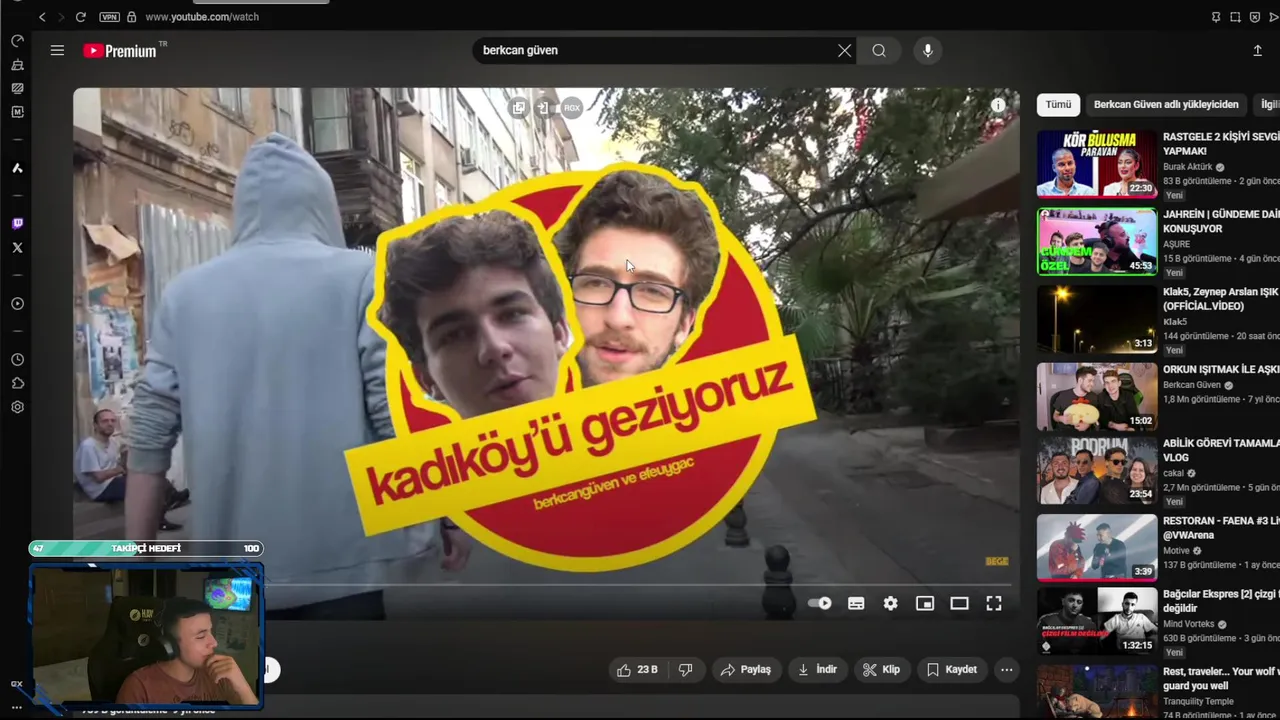
Task: Click Mind Vorteks channel name
Action: (x=1190, y=624)
